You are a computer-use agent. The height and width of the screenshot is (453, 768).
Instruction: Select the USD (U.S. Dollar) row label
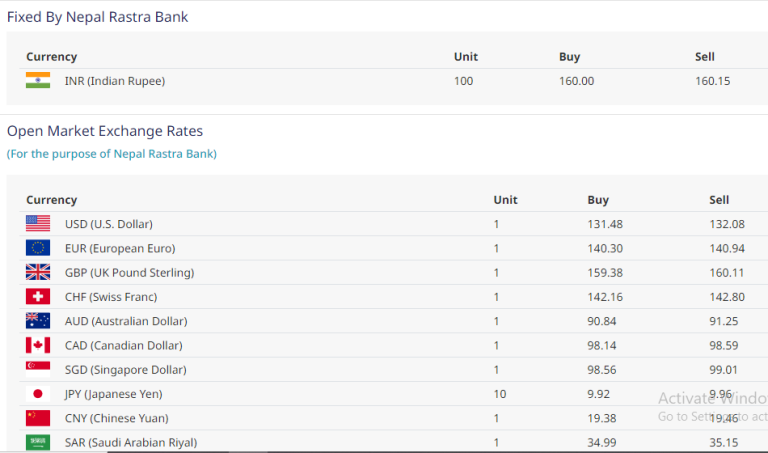(x=108, y=224)
